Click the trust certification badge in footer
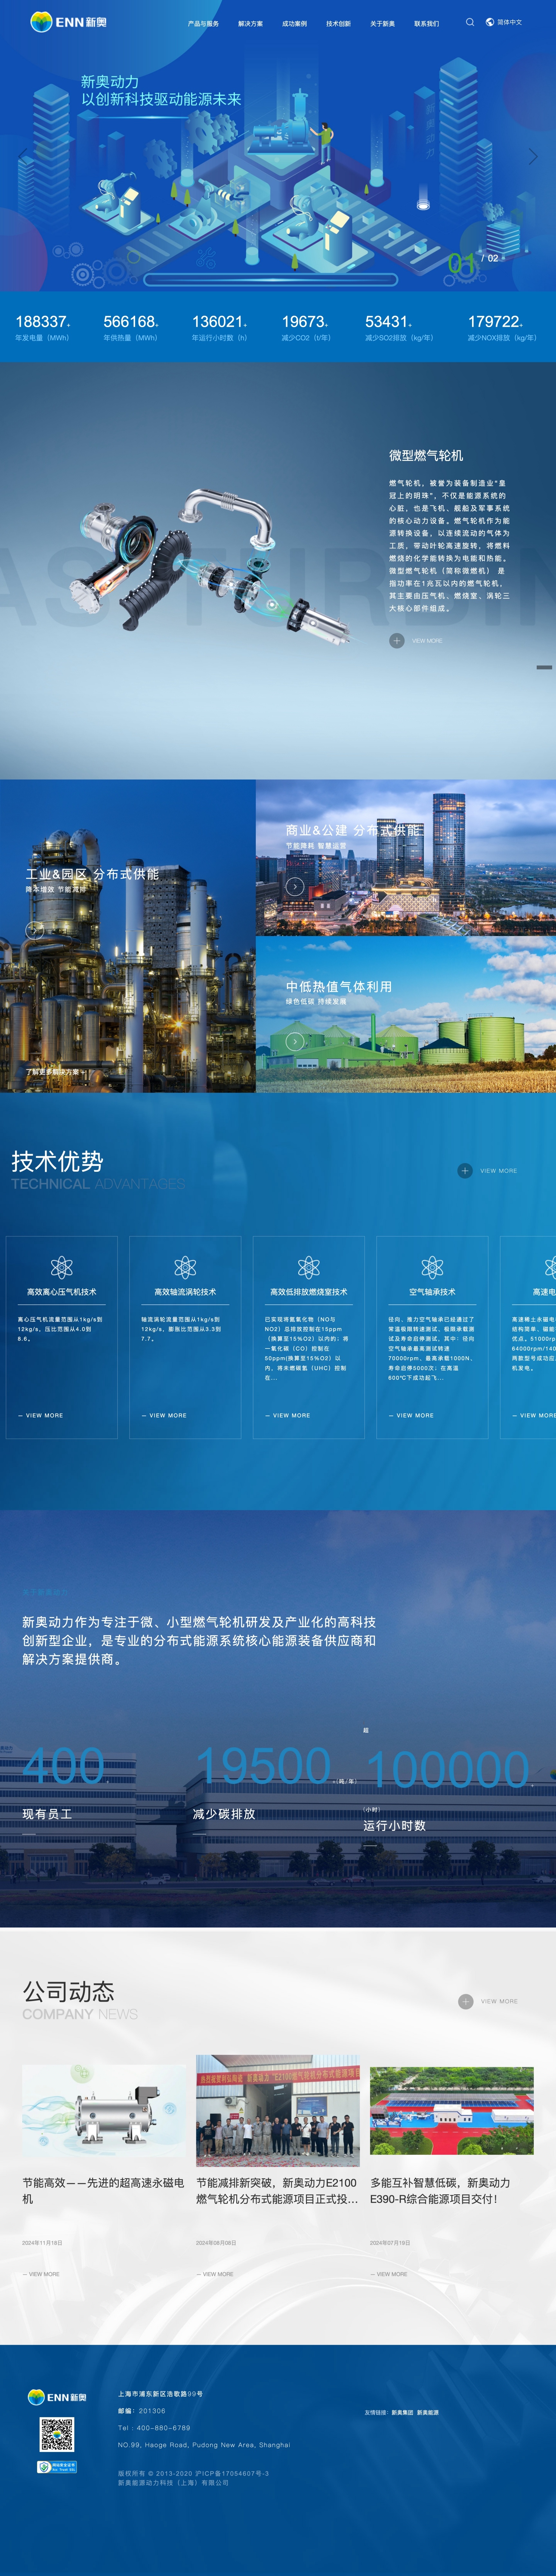This screenshot has width=556, height=2576. tap(57, 2467)
